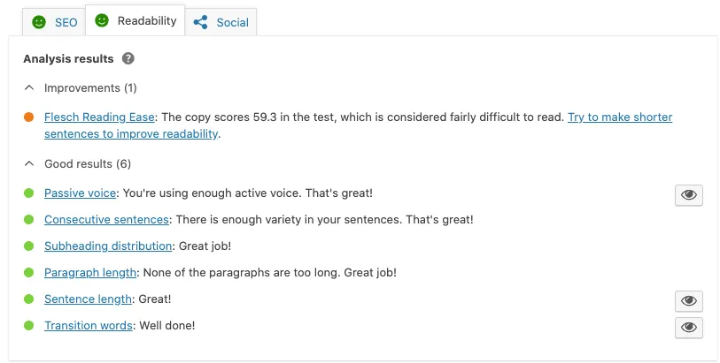Screen dimensions: 720x363
Task: Open the Analysis results help question mark
Action: 128,59
